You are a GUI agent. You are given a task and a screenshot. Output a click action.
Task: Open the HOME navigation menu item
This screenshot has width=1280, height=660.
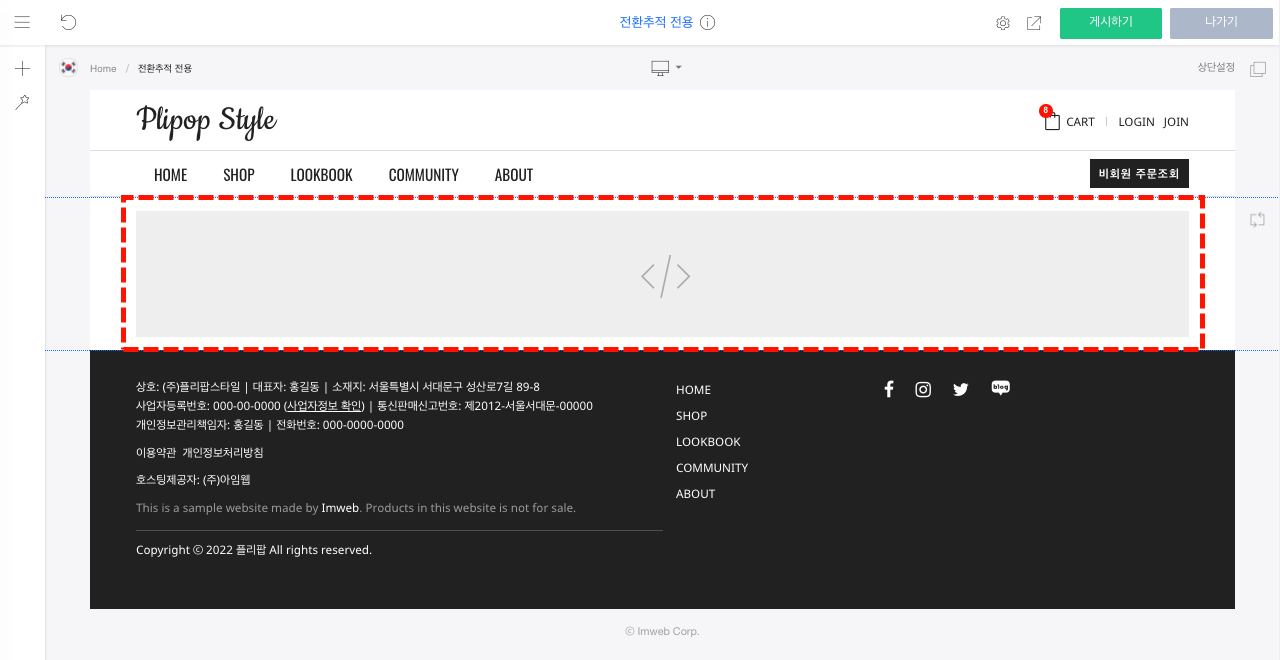tap(170, 175)
